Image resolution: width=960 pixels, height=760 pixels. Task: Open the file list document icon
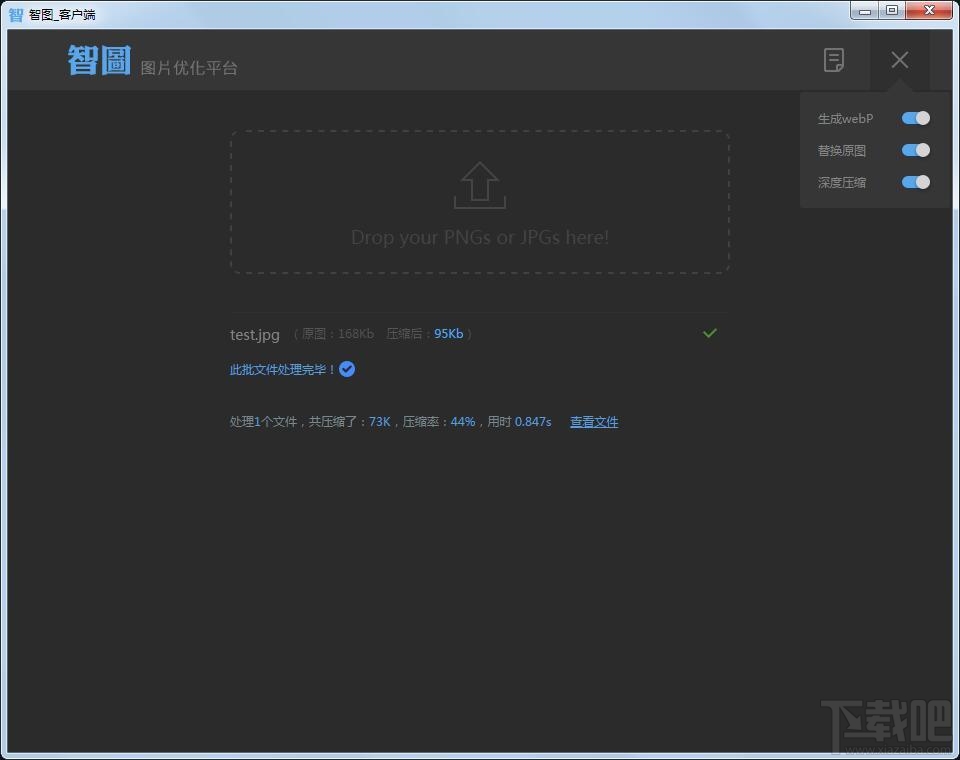click(834, 60)
